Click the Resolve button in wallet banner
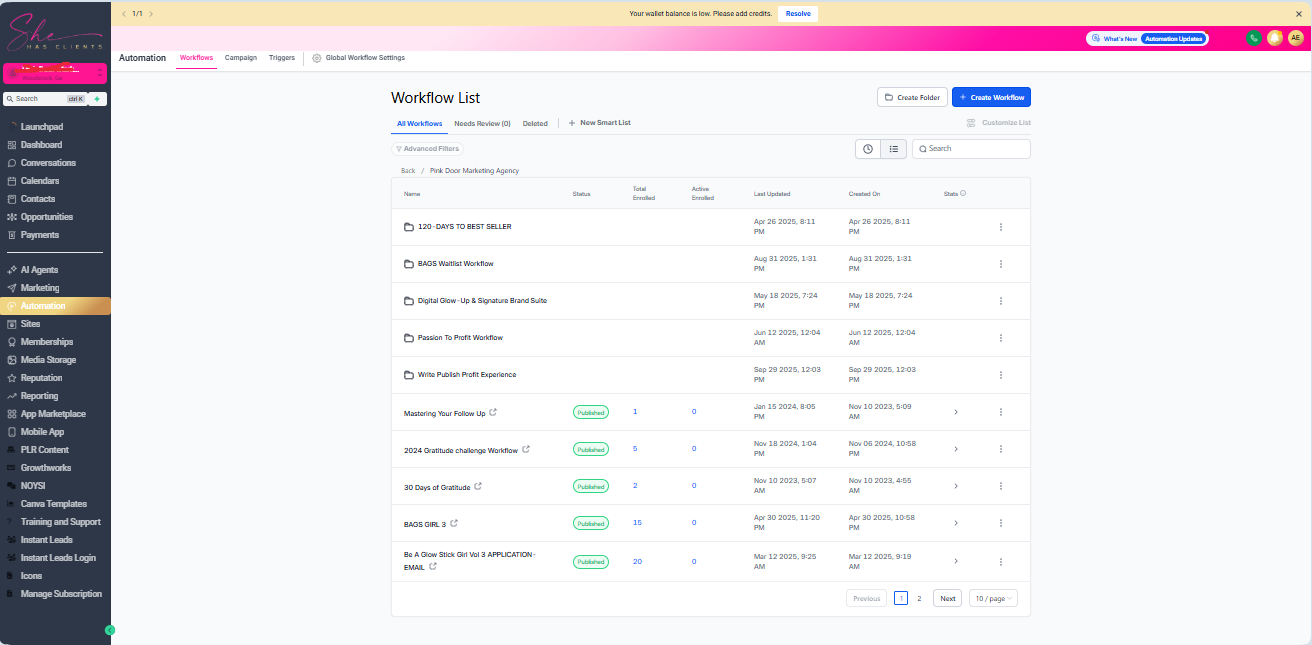 click(x=797, y=13)
